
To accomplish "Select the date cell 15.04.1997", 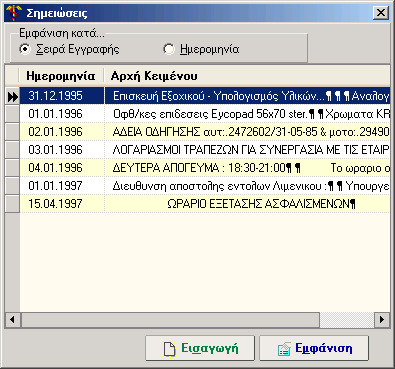I will point(62,204).
